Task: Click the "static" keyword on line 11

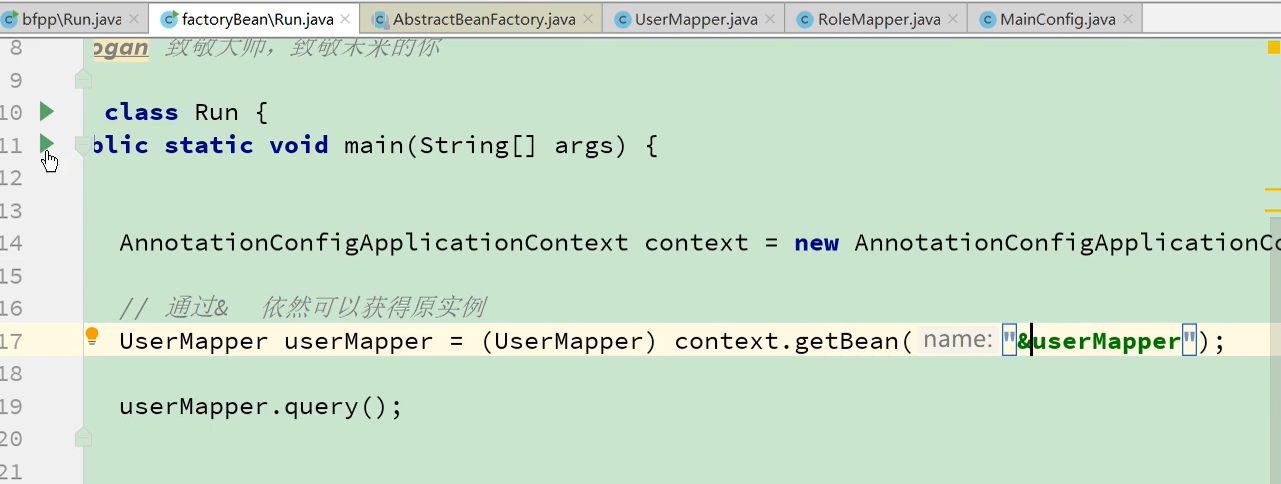Action: (209, 145)
